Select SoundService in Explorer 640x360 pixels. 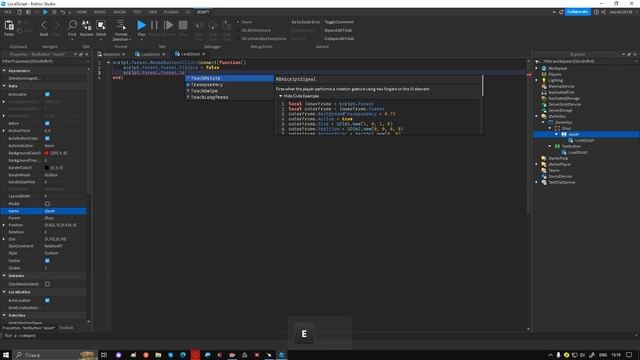(560, 176)
